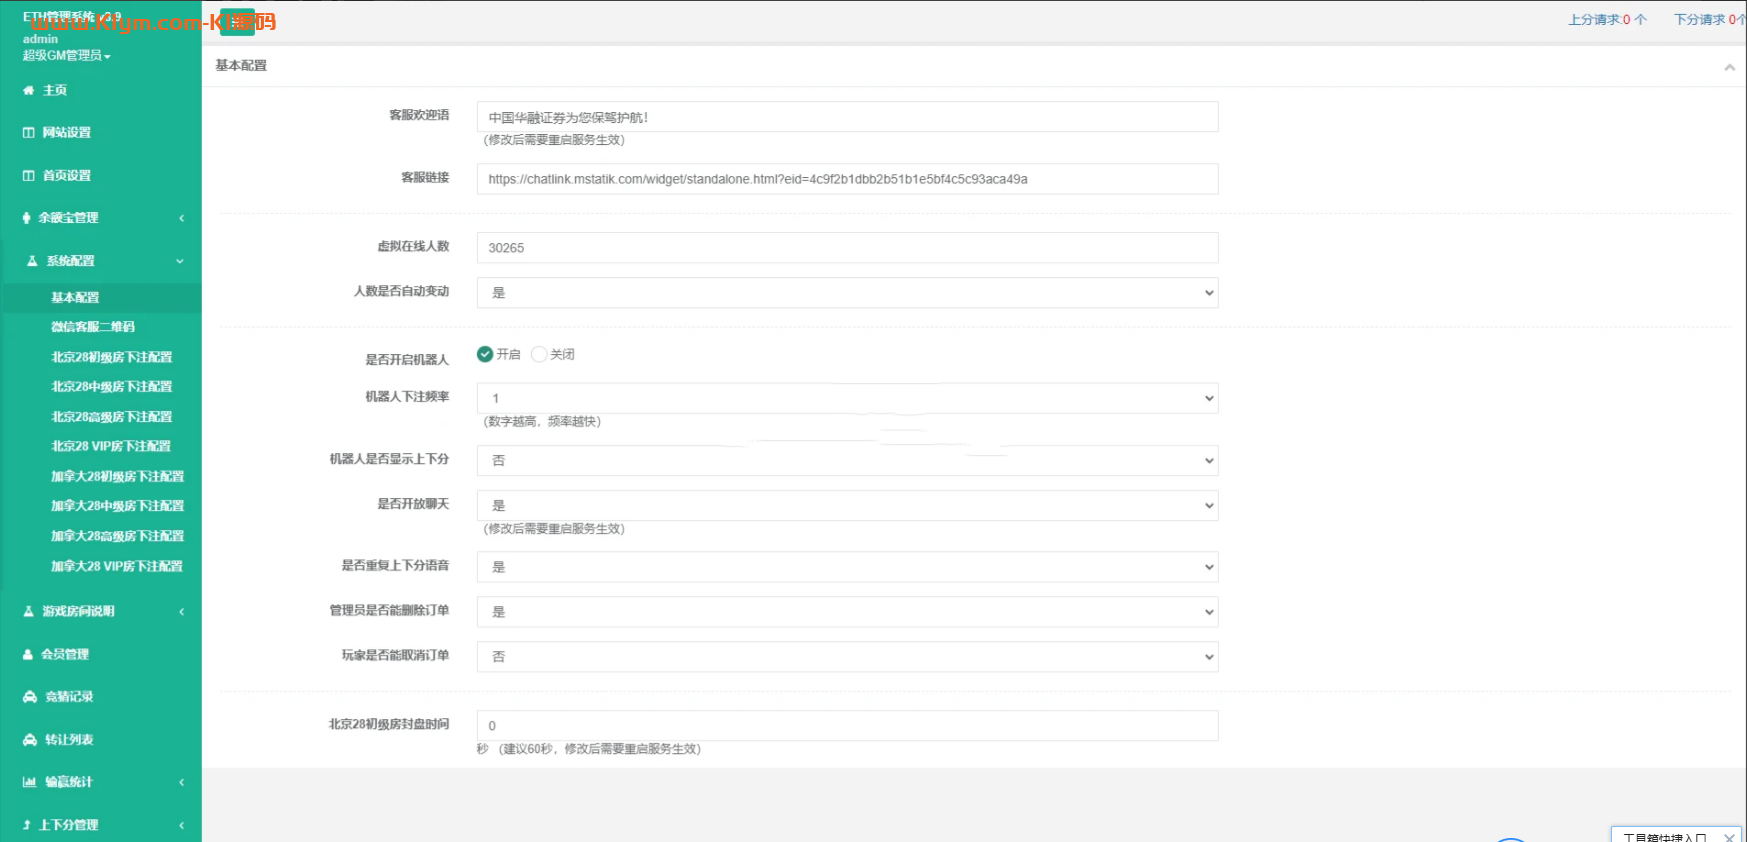This screenshot has height=842, width=1747.
Task: Click the 系统配置 flask icon
Action: 32,261
